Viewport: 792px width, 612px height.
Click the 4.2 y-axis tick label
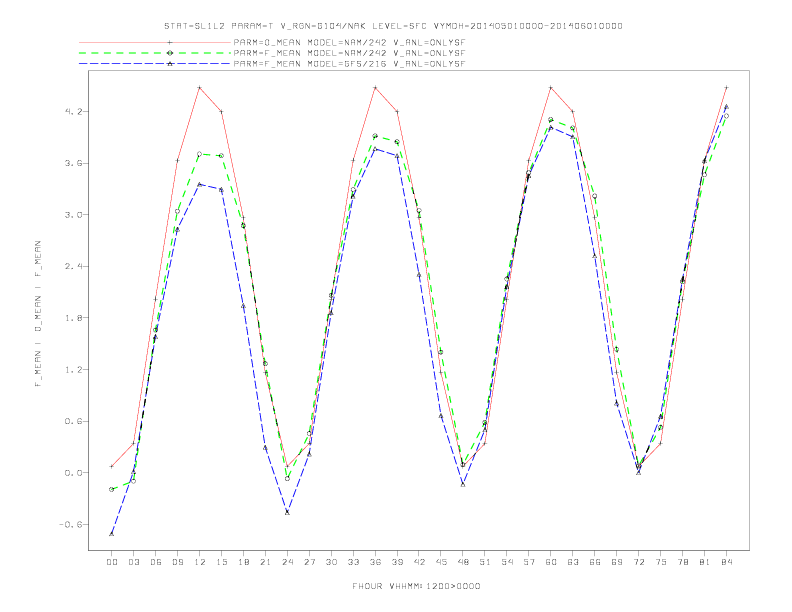(x=74, y=112)
